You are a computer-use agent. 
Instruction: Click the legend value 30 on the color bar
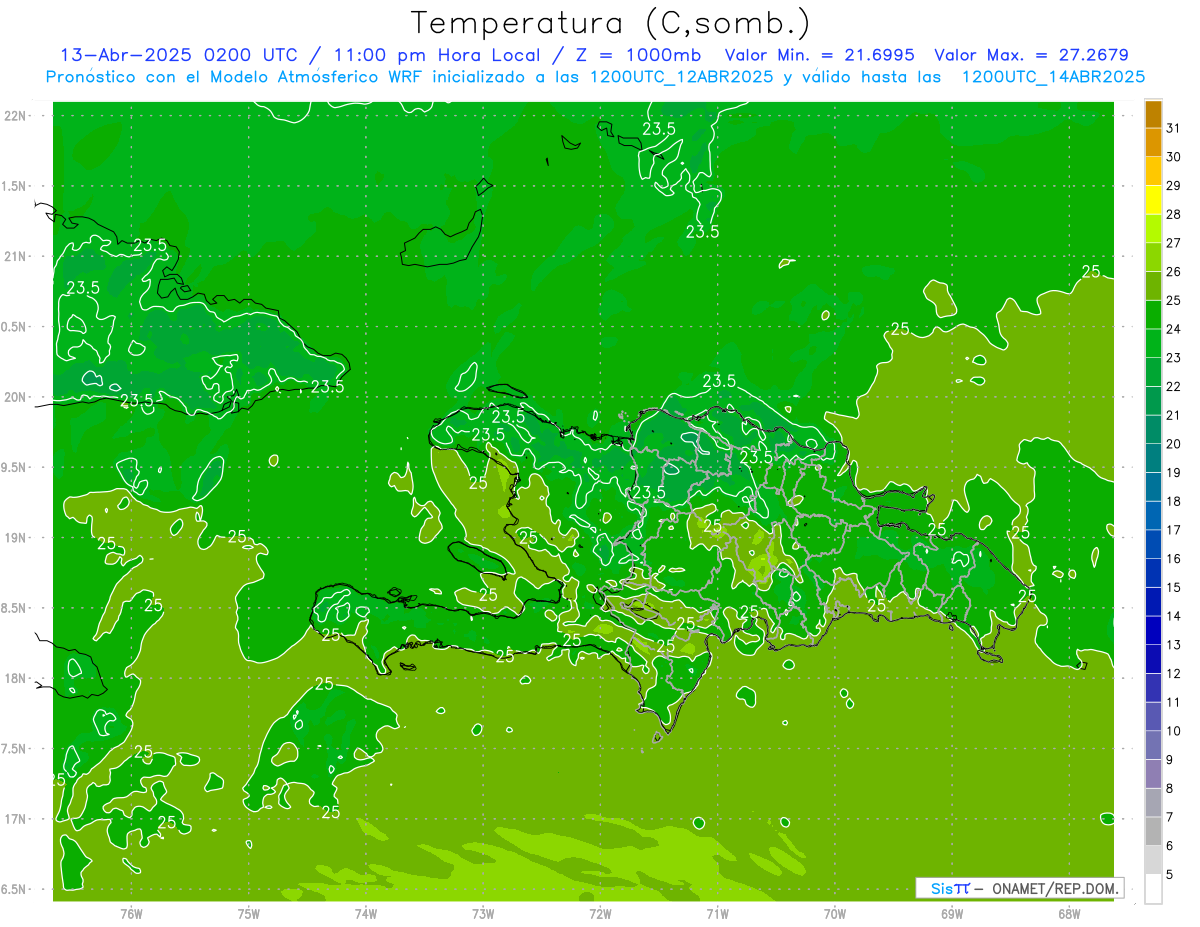1174,157
